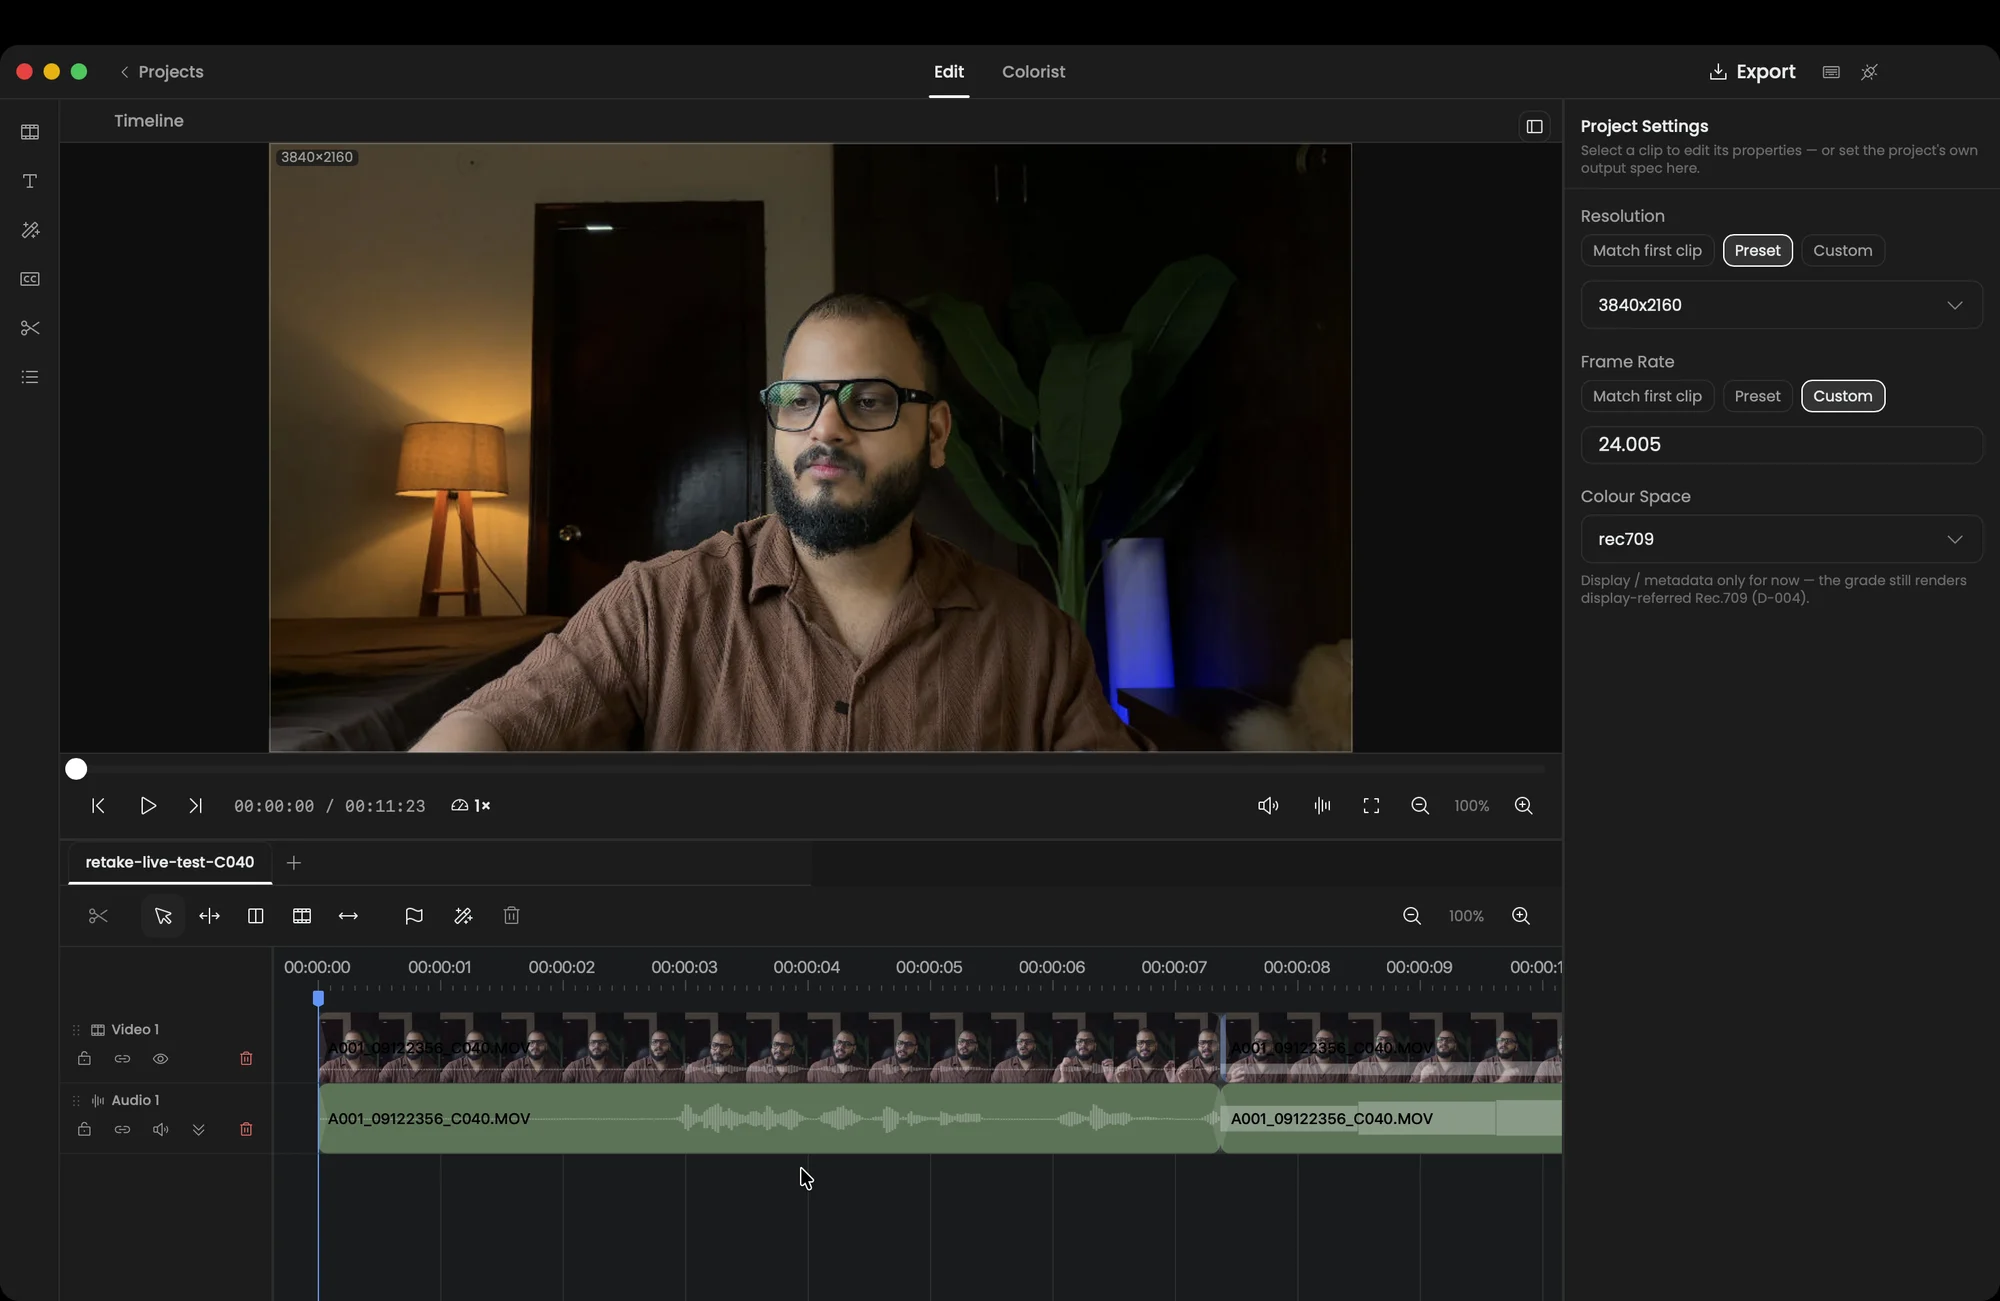
Task: Open the audio meter waveform icon
Action: pyautogui.click(x=1322, y=806)
